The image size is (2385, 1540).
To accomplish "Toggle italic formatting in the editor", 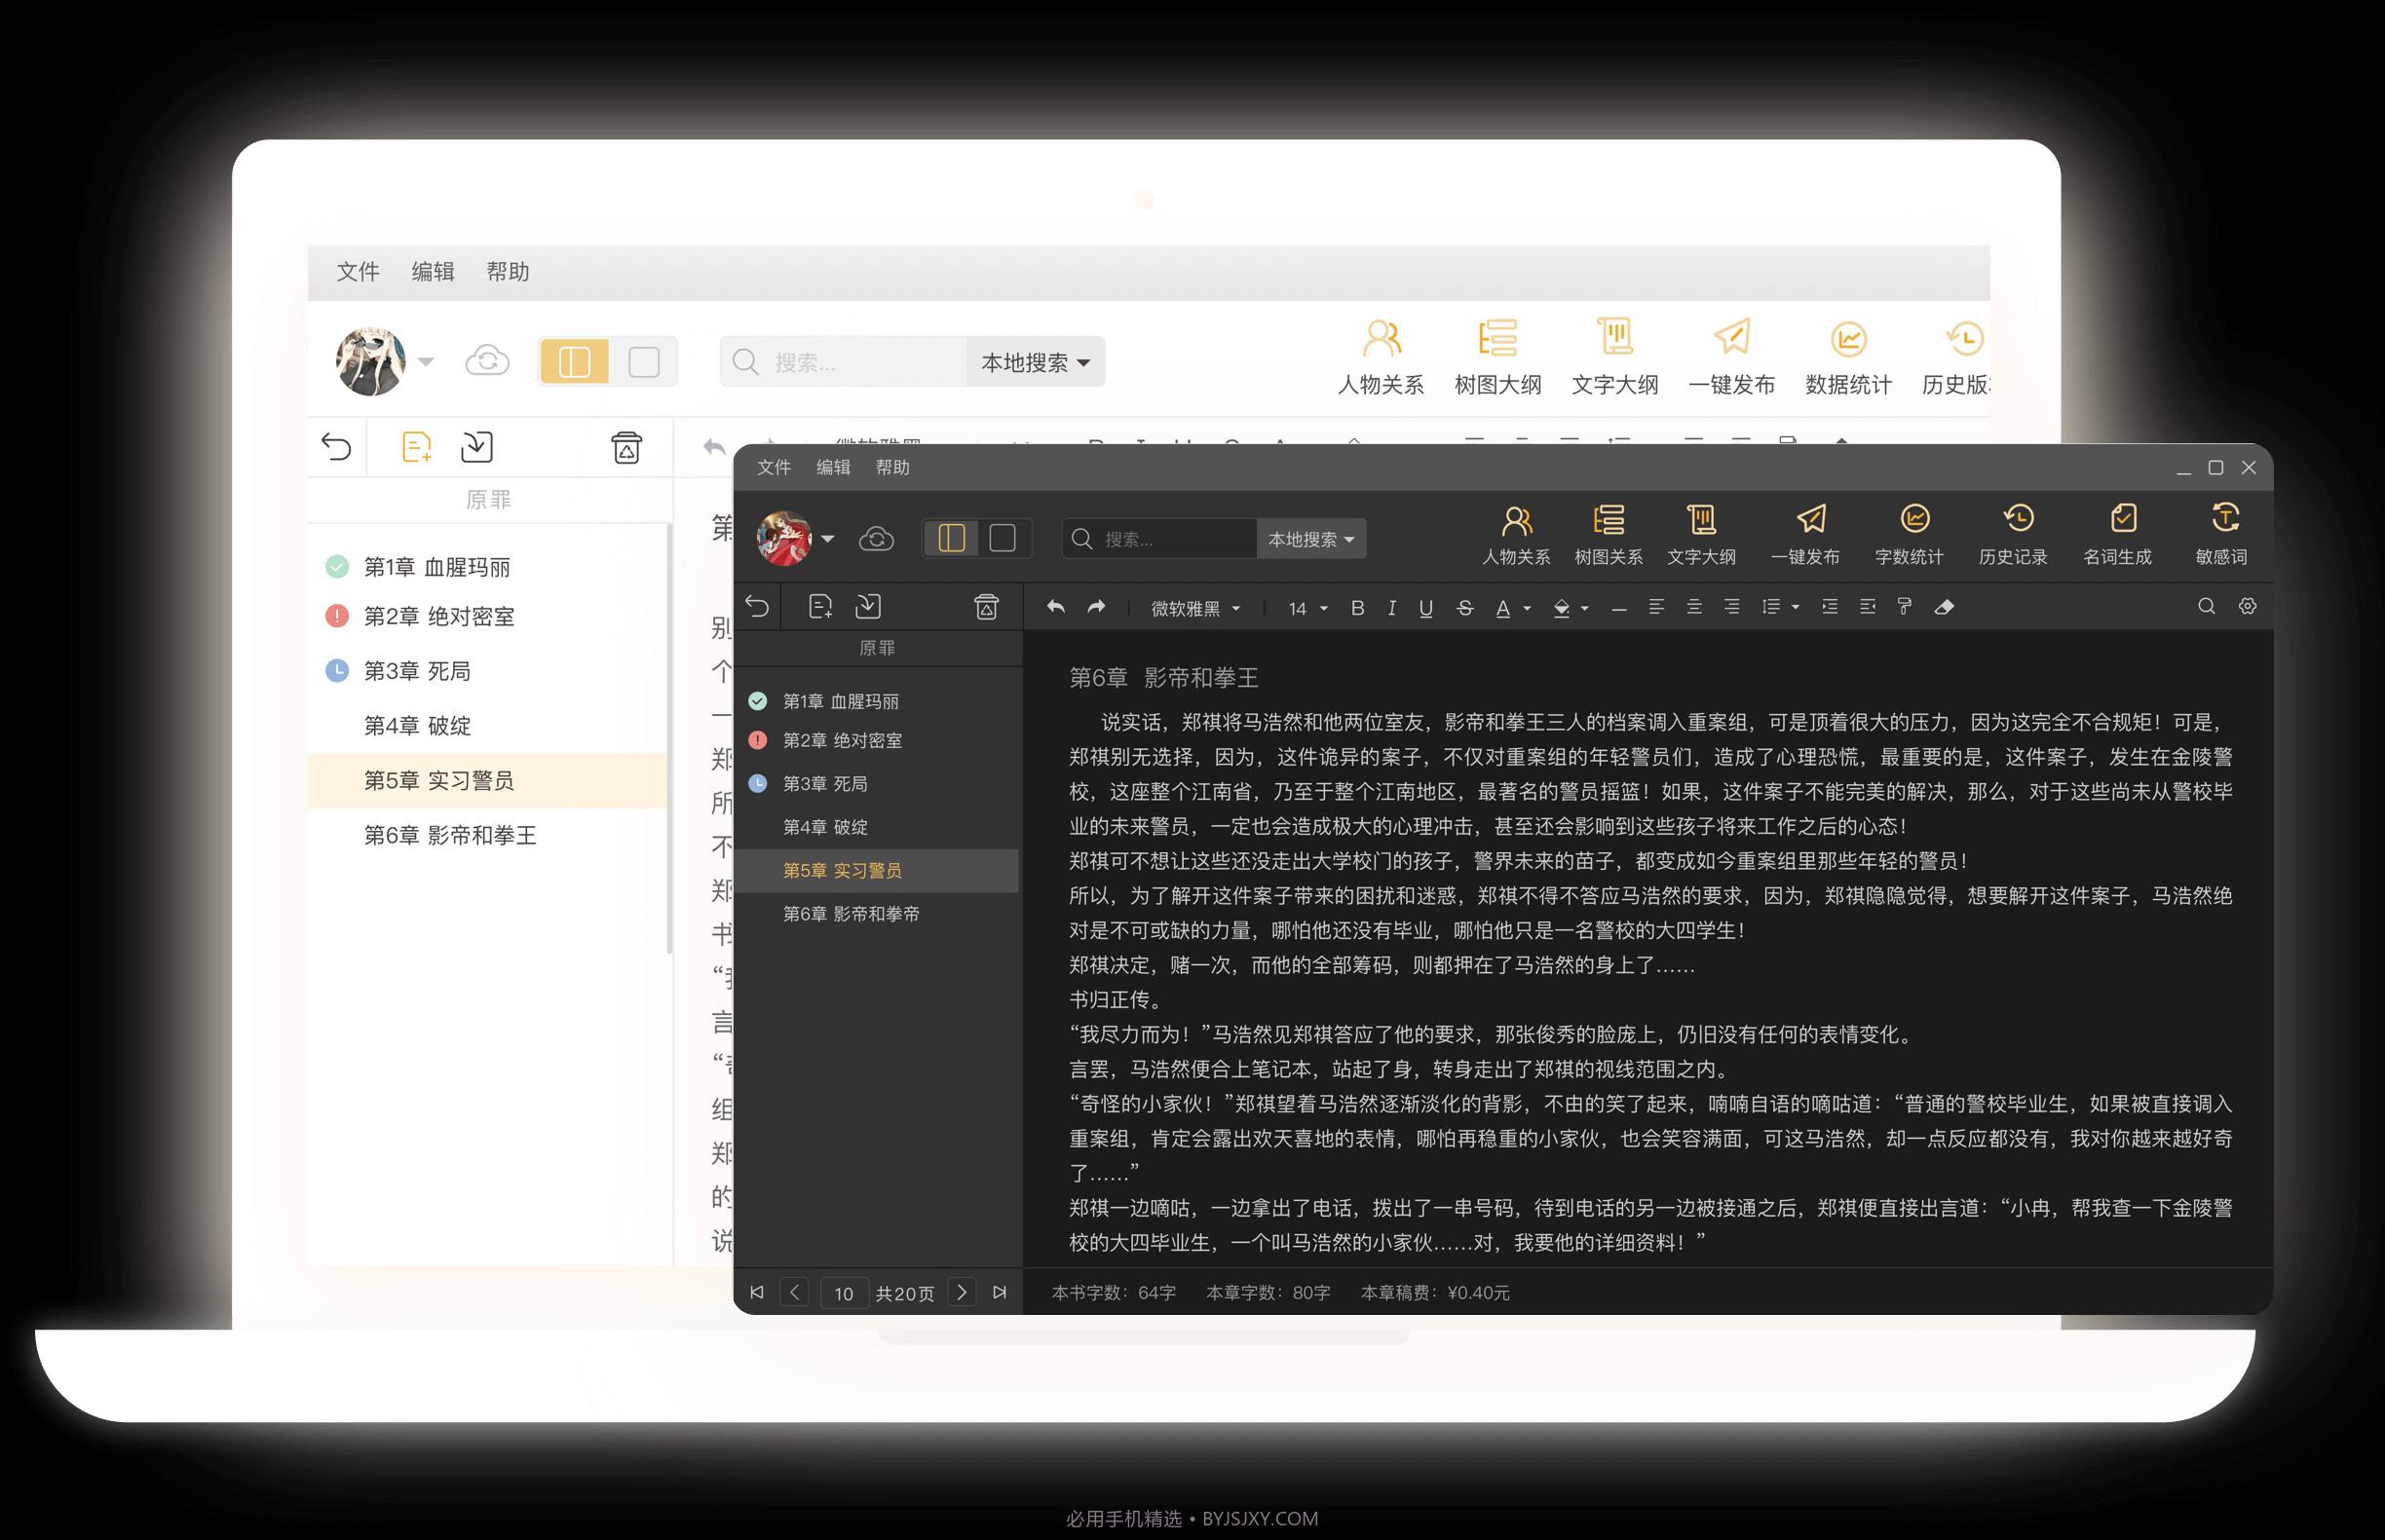I will pyautogui.click(x=1391, y=607).
